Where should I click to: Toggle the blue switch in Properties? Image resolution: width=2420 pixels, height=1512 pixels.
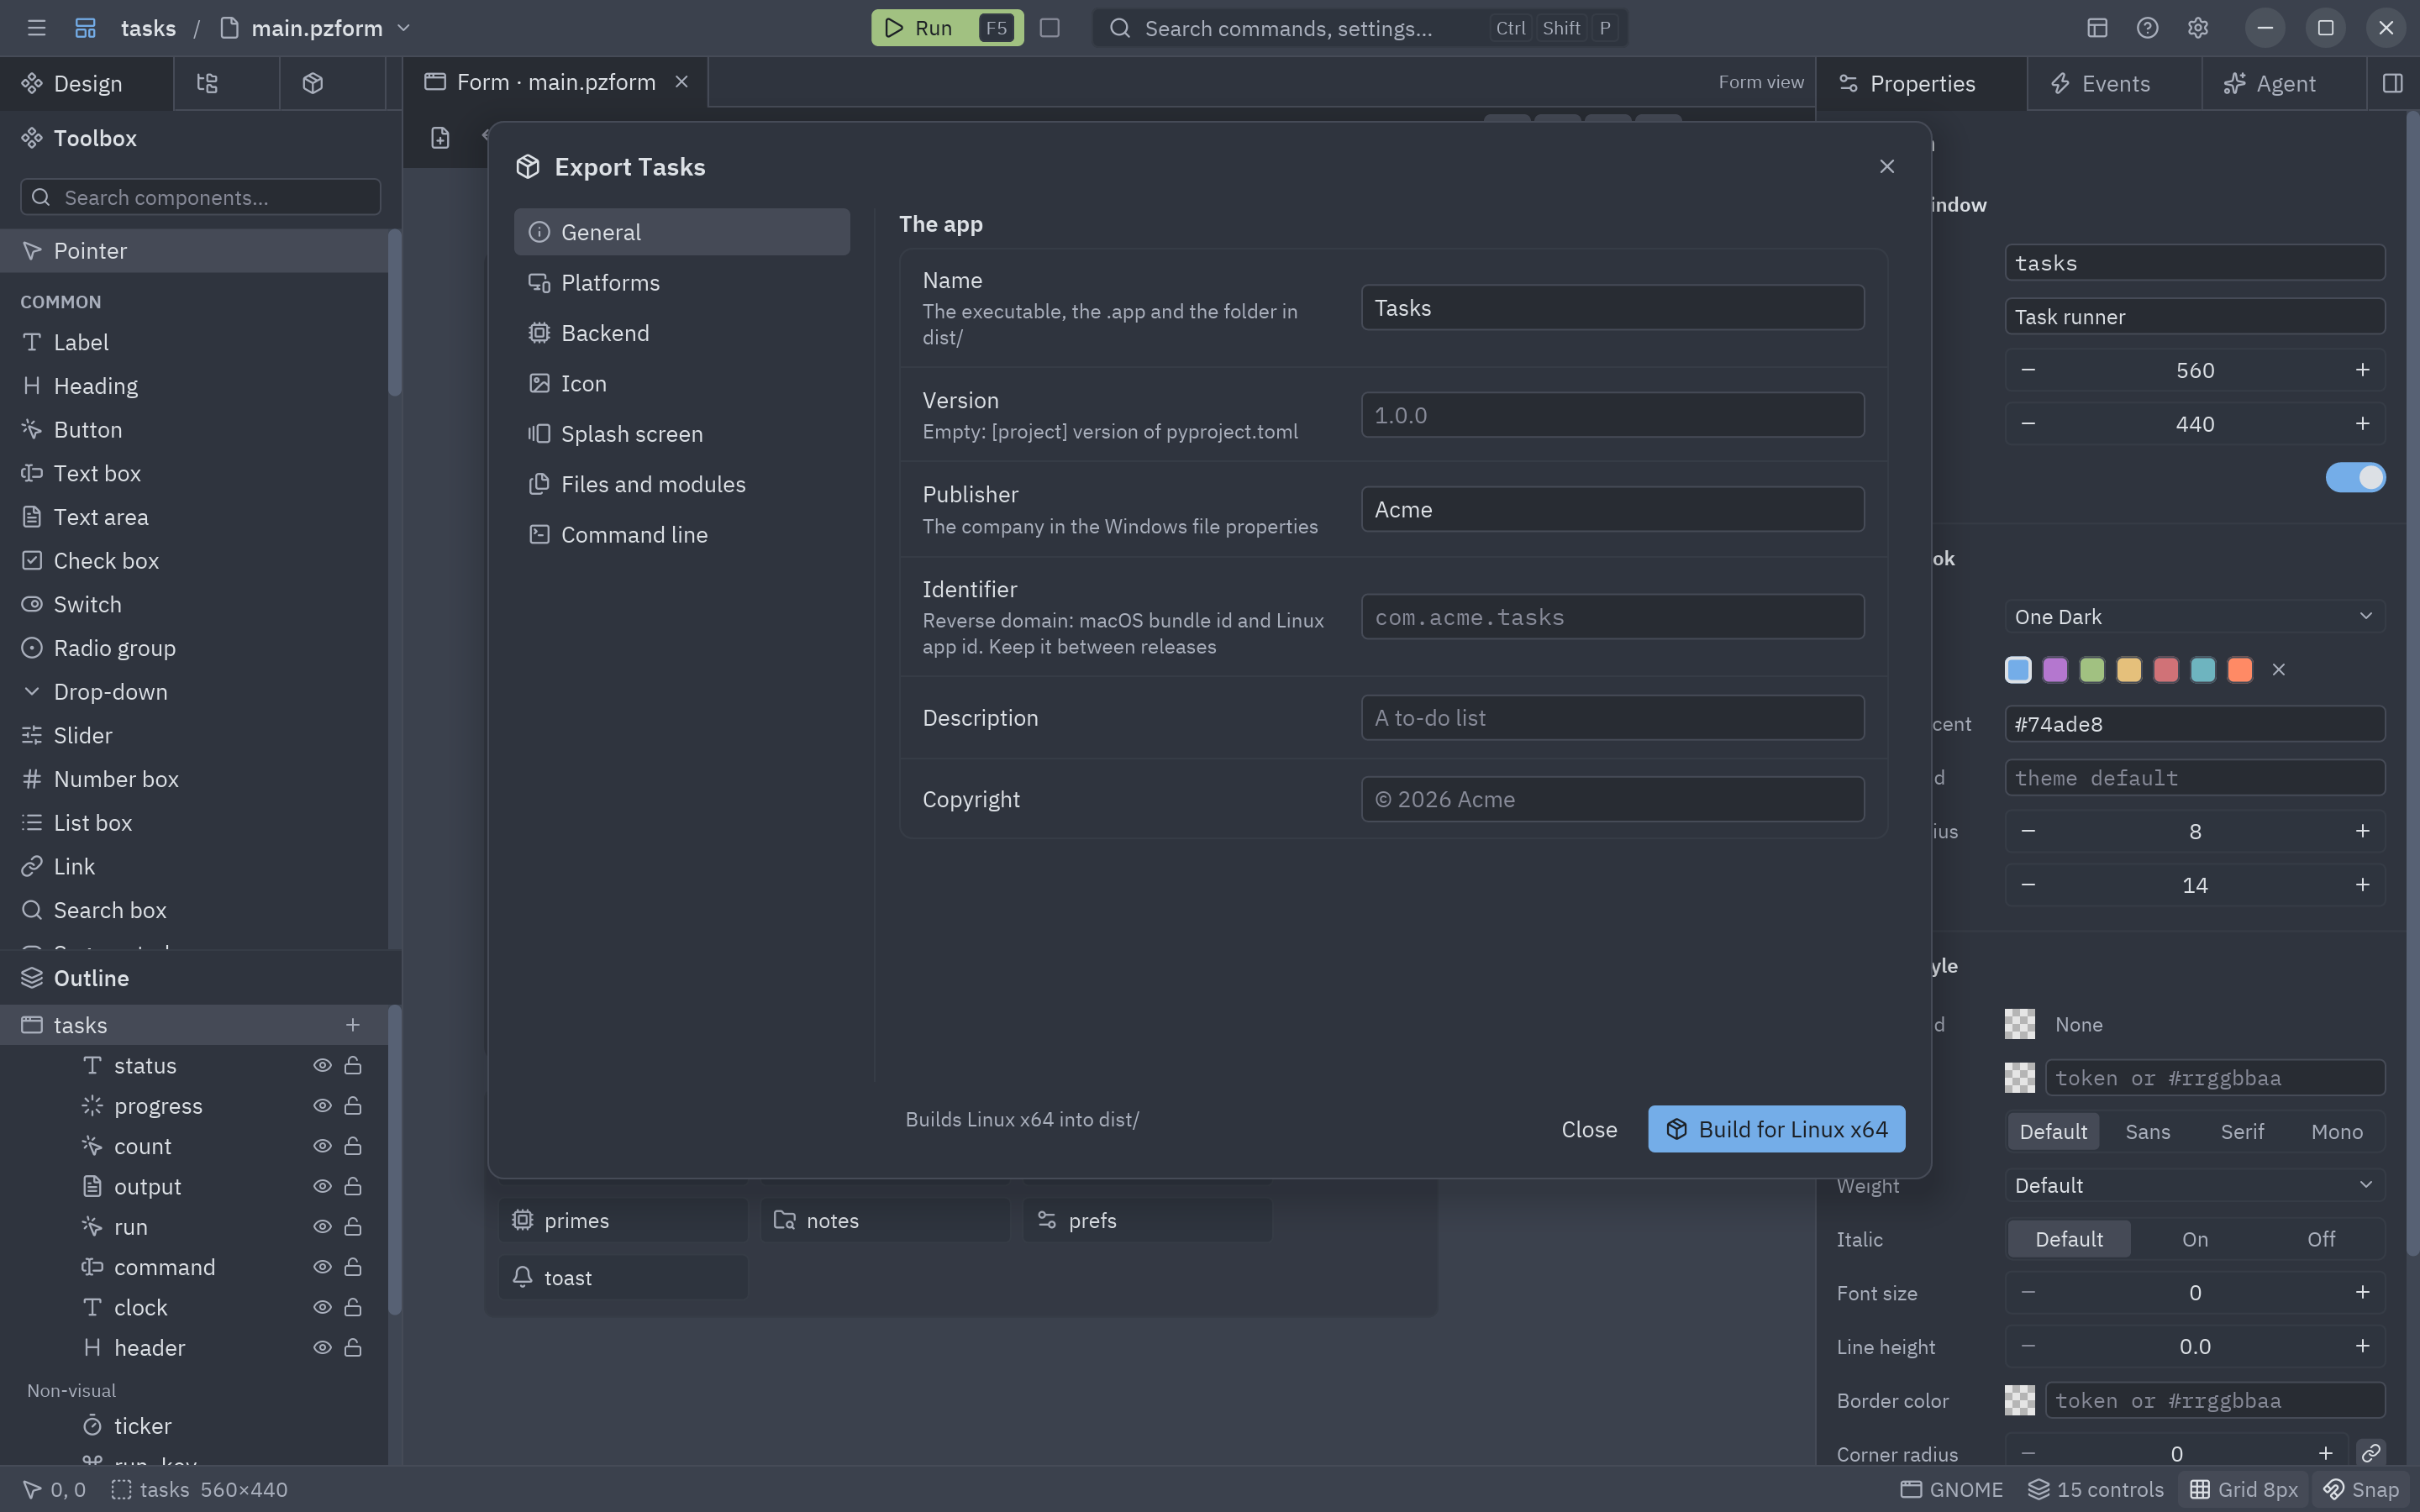[x=2355, y=477]
